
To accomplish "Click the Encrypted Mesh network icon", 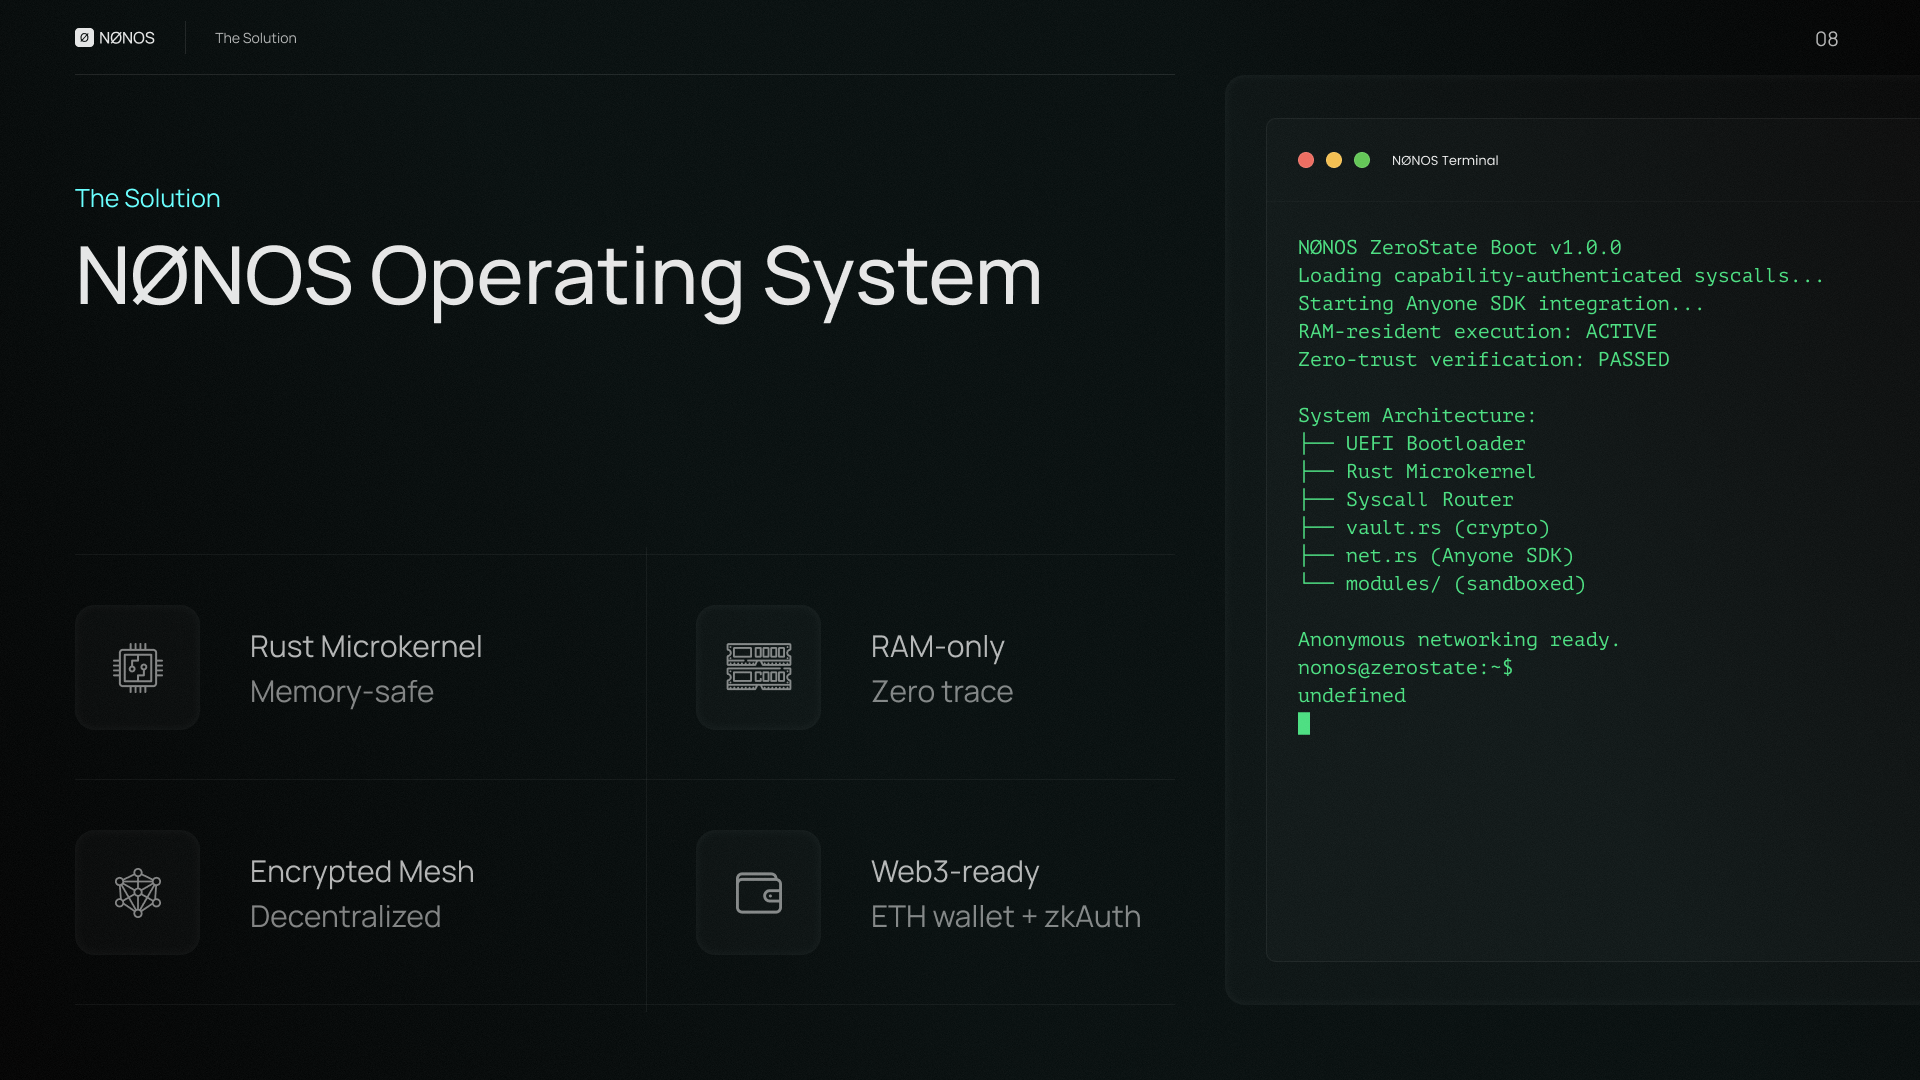I will 138,893.
